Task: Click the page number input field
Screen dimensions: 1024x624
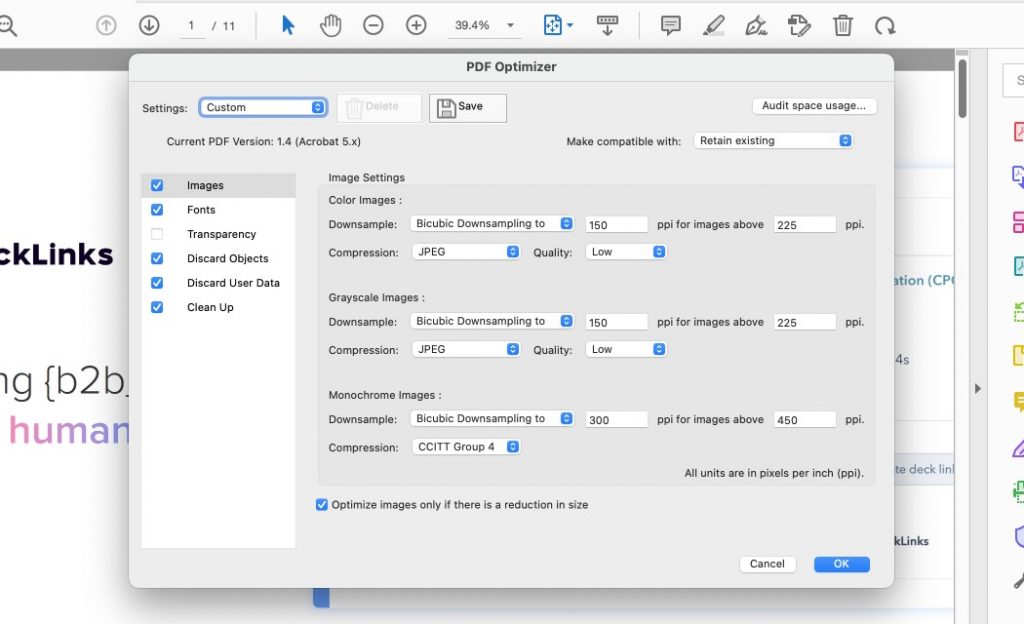Action: 195,25
